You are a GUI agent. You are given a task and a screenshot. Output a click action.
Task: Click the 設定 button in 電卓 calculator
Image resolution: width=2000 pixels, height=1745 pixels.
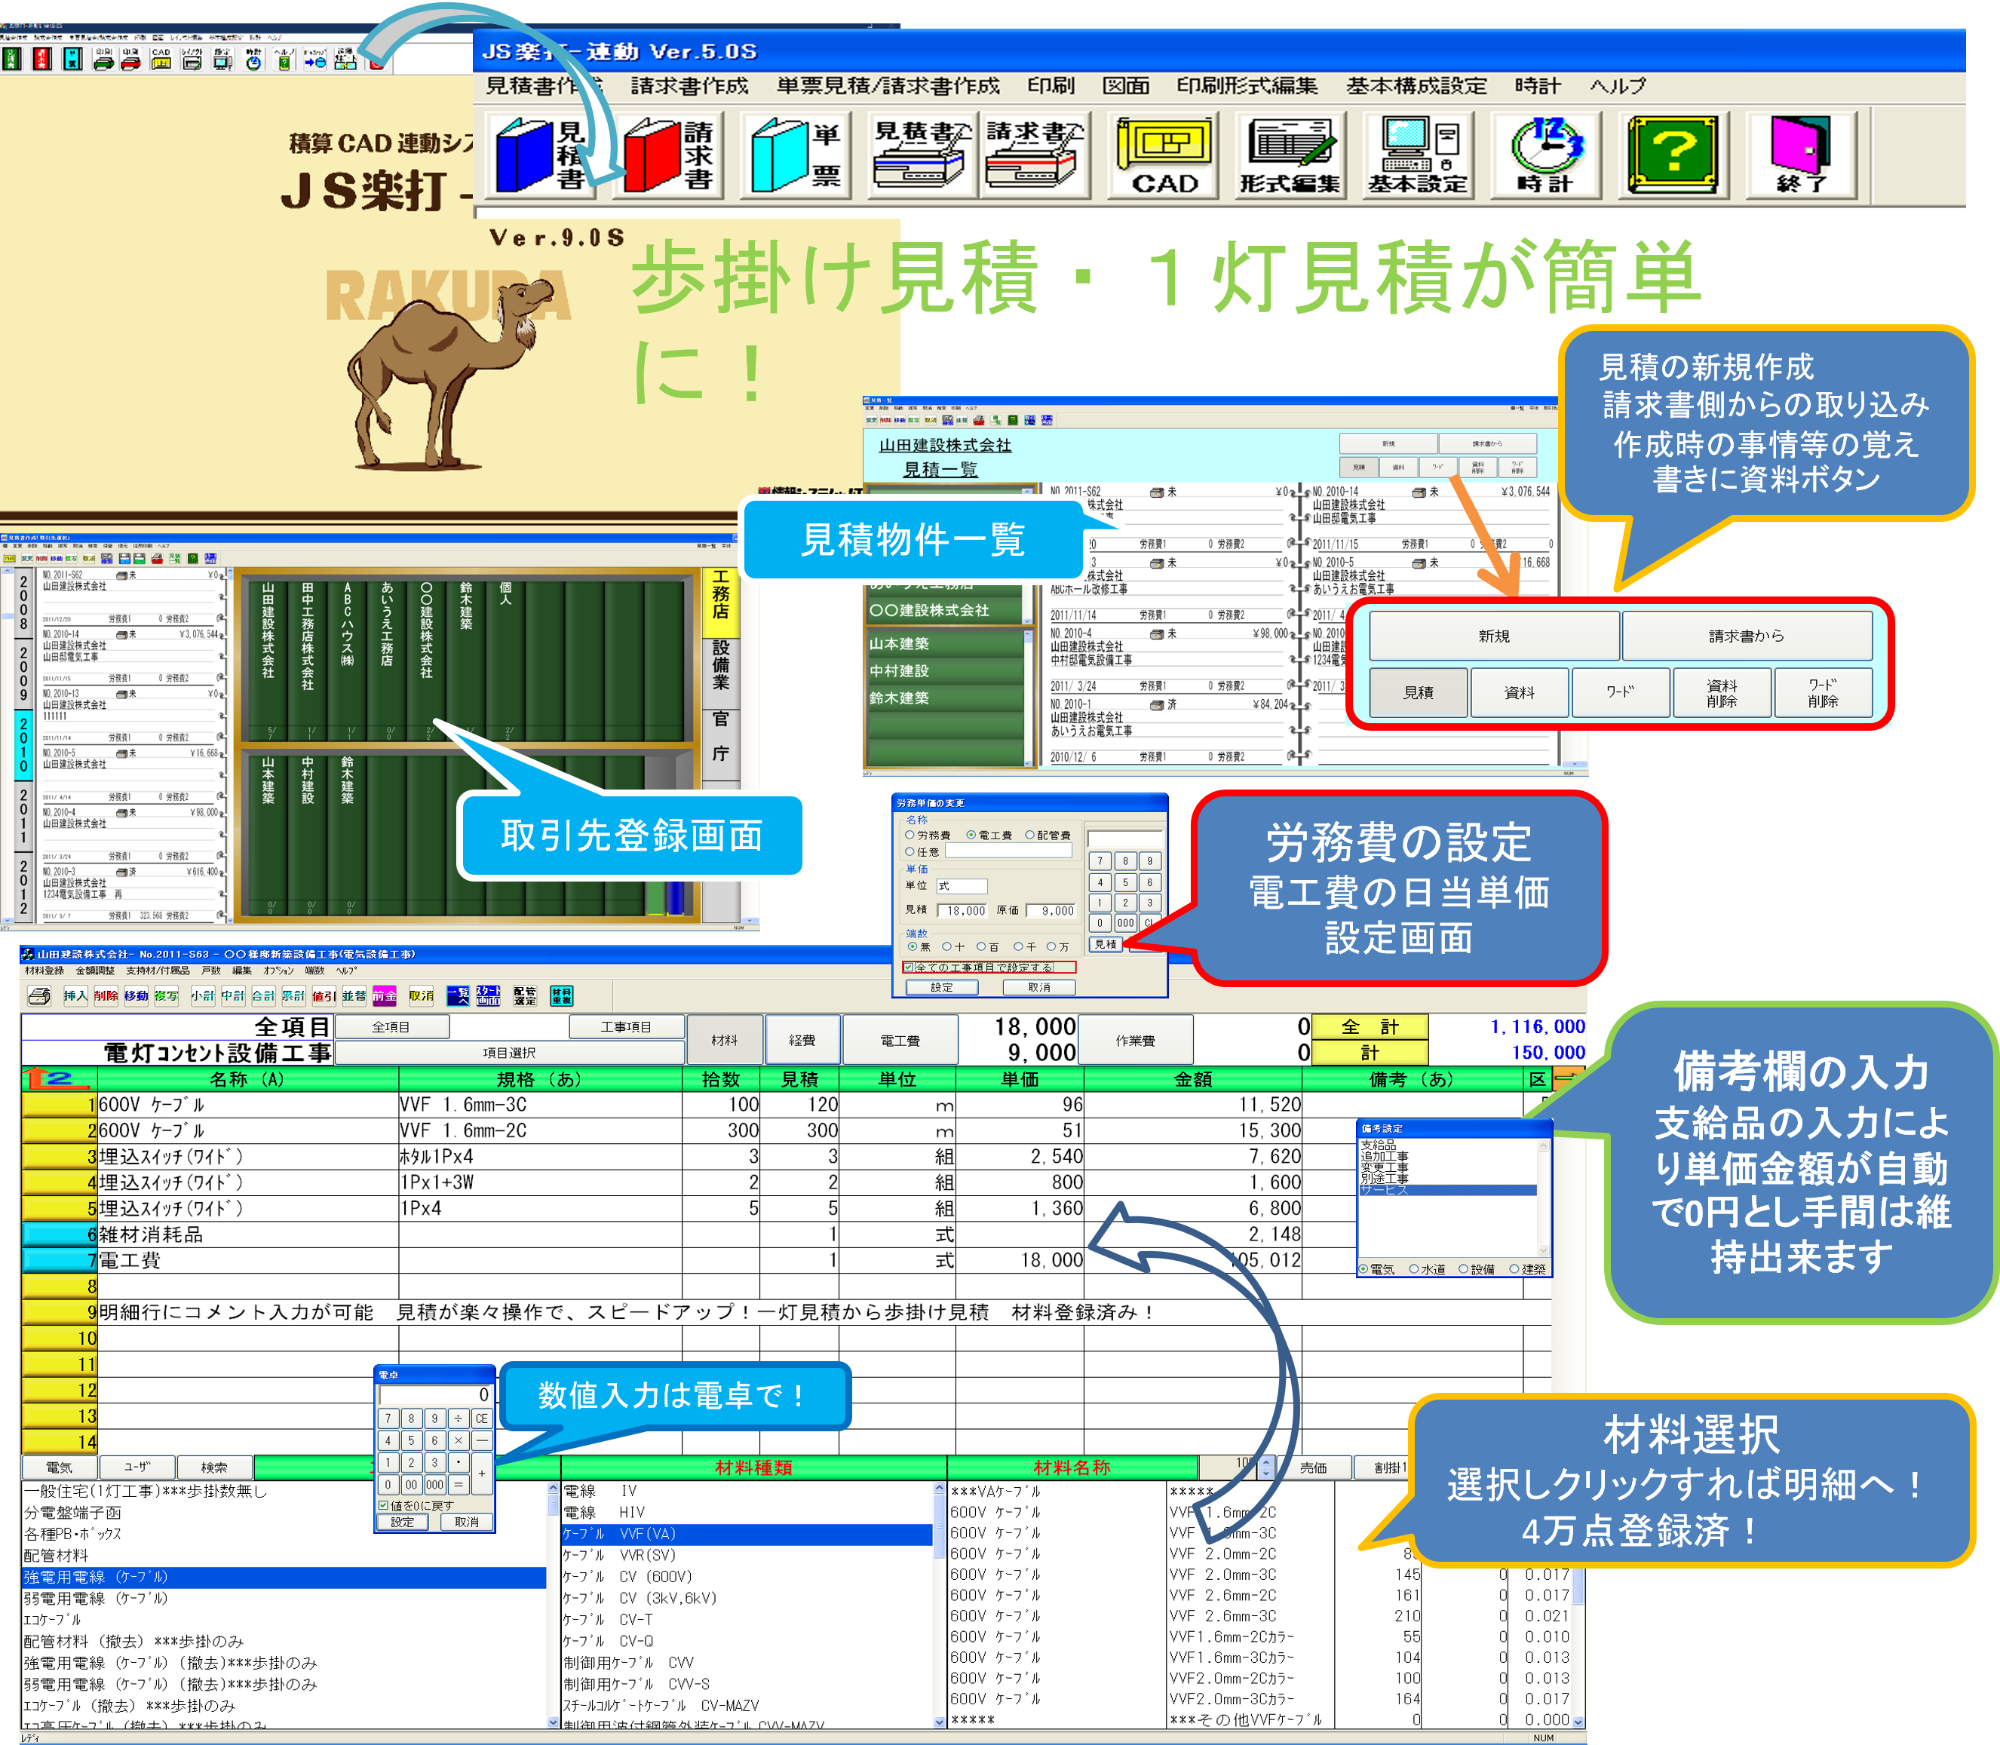click(402, 1522)
